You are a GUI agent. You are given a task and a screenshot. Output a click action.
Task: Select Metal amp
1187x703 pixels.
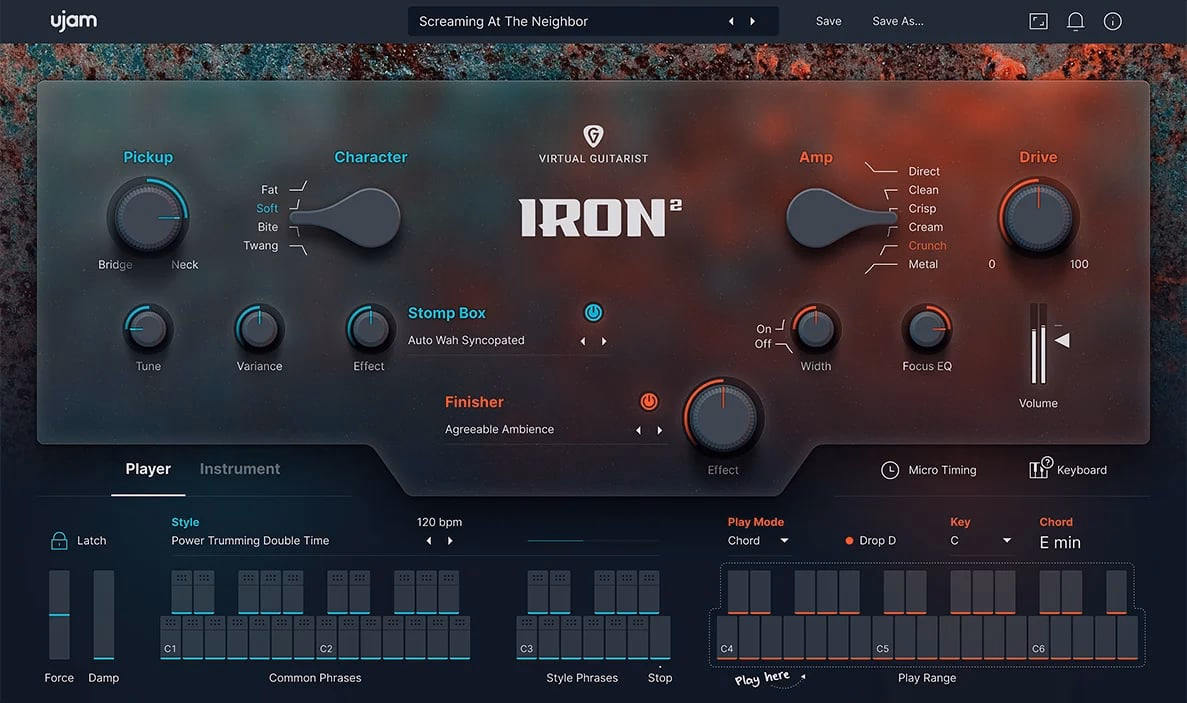pyautogui.click(x=923, y=264)
